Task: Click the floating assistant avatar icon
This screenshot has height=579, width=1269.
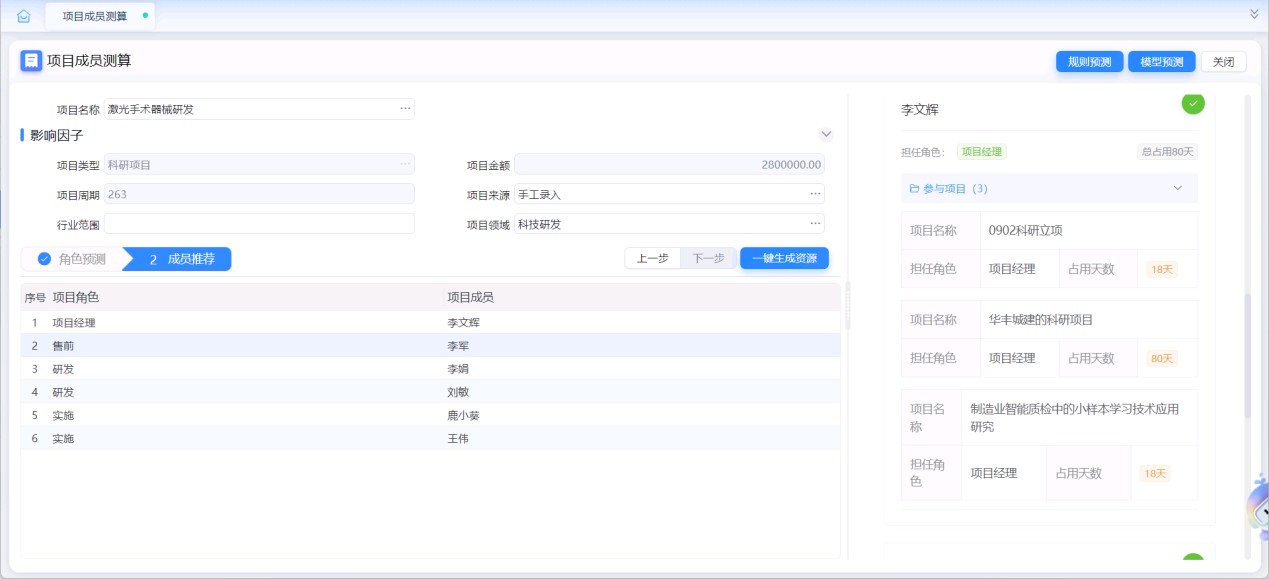Action: pos(1258,508)
